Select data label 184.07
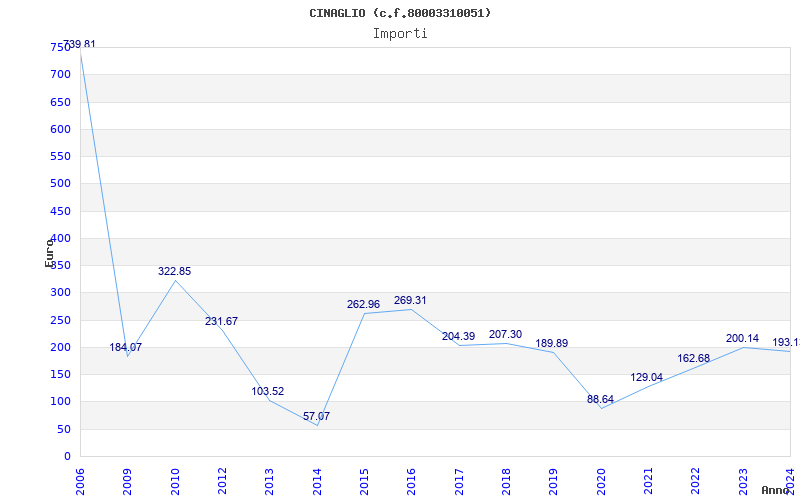 [x=126, y=347]
